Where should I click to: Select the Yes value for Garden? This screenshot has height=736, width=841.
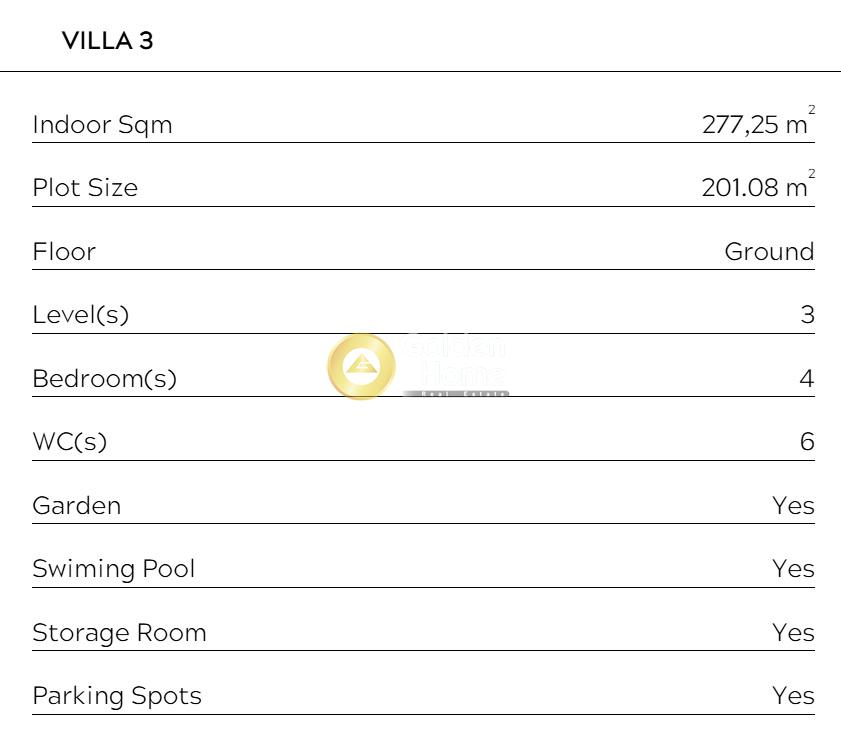point(793,506)
